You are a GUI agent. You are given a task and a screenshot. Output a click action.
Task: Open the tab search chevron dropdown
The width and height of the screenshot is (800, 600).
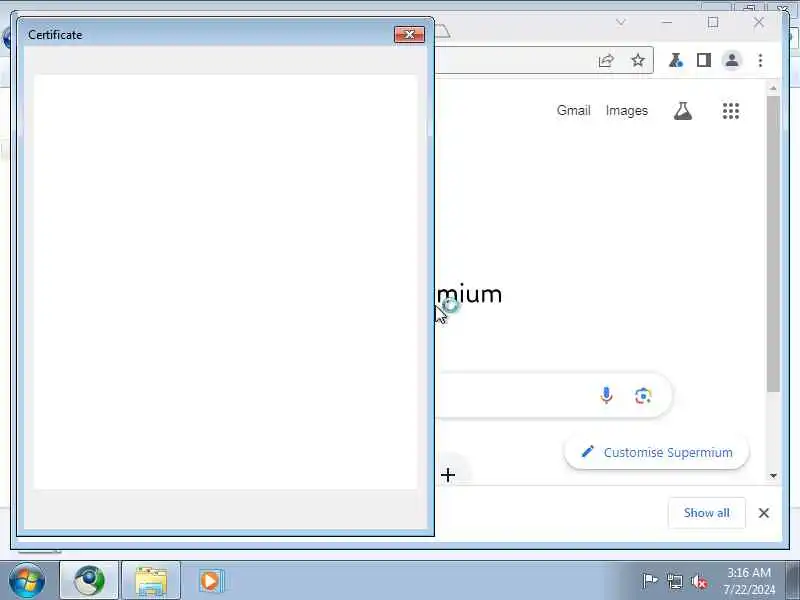point(620,22)
